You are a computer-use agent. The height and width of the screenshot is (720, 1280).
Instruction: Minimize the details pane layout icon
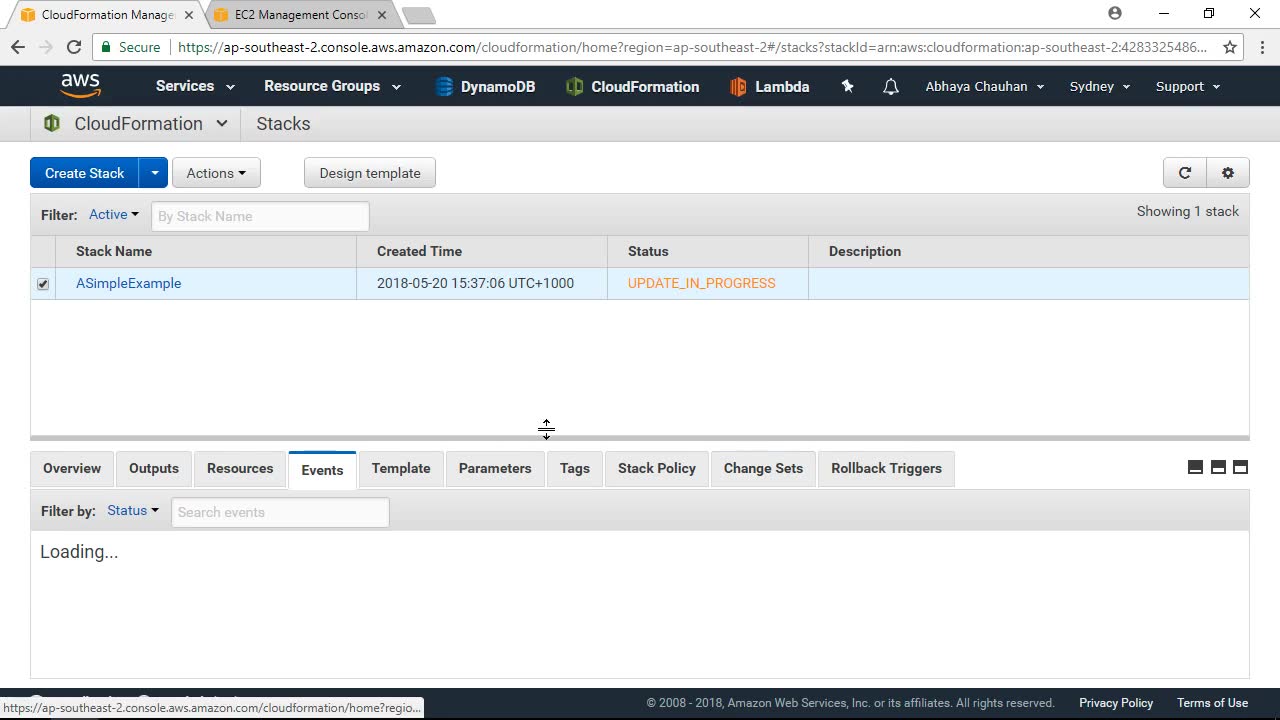pos(1195,467)
